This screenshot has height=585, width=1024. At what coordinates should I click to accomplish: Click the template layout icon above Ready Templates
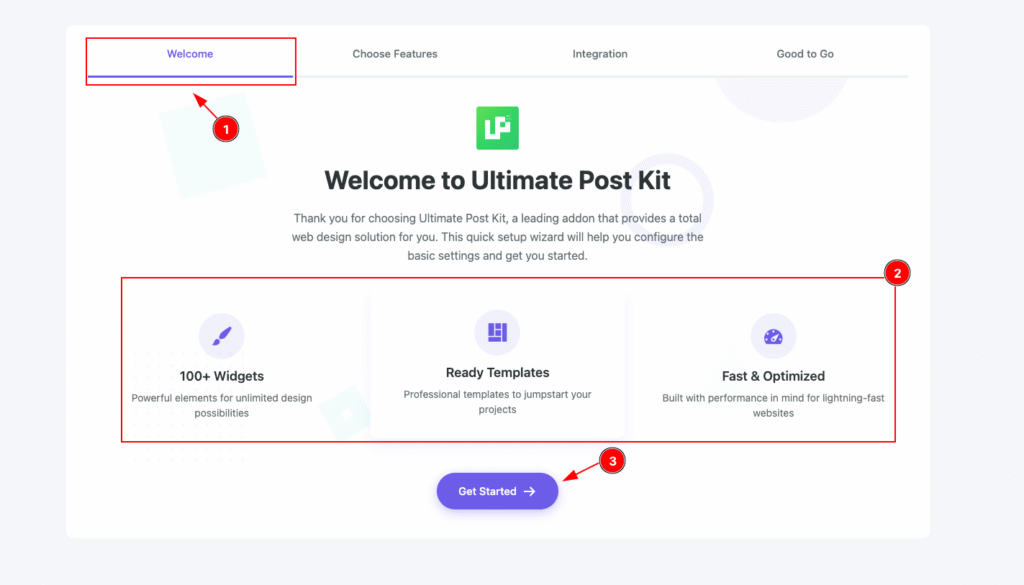pyautogui.click(x=497, y=332)
